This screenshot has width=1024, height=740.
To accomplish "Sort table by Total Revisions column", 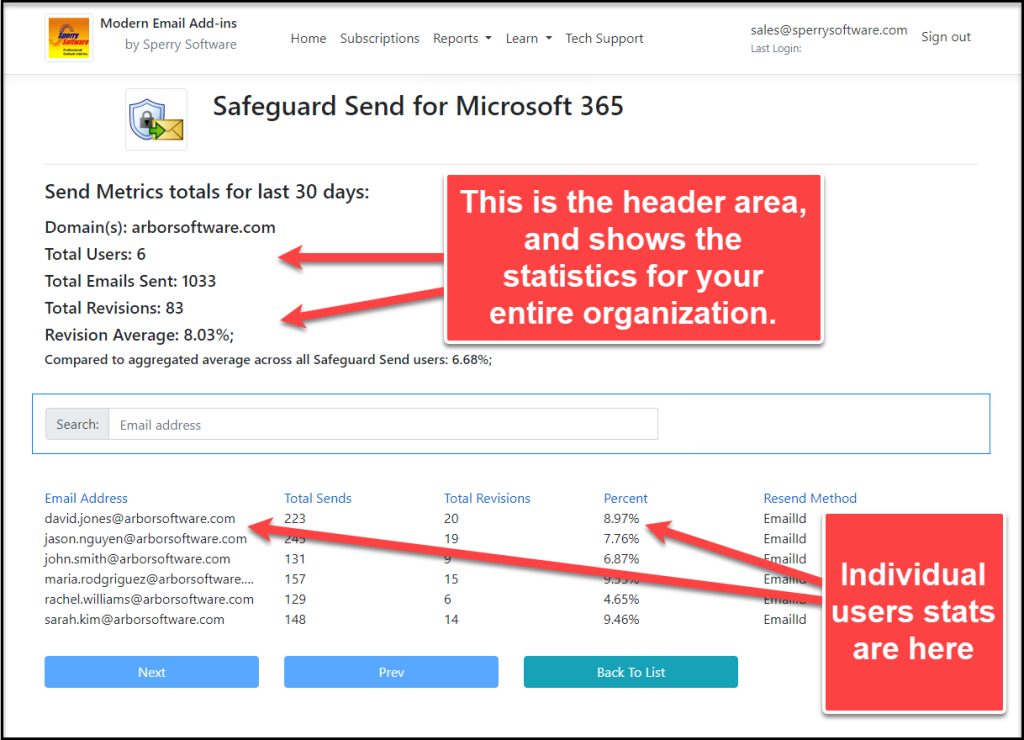I will (x=487, y=498).
